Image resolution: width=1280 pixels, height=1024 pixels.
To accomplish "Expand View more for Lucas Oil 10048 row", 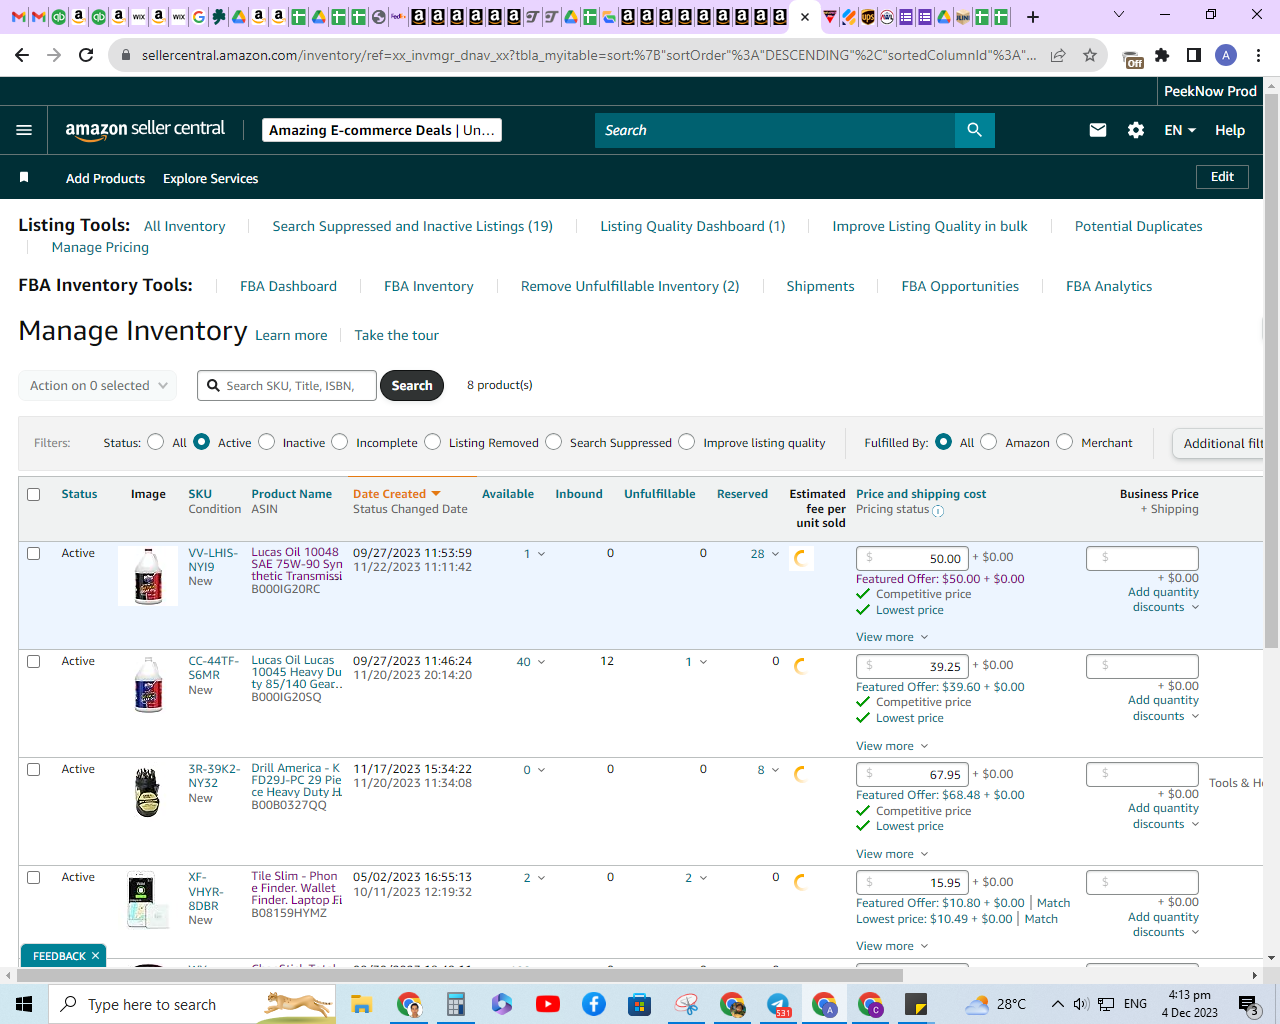I will point(892,637).
